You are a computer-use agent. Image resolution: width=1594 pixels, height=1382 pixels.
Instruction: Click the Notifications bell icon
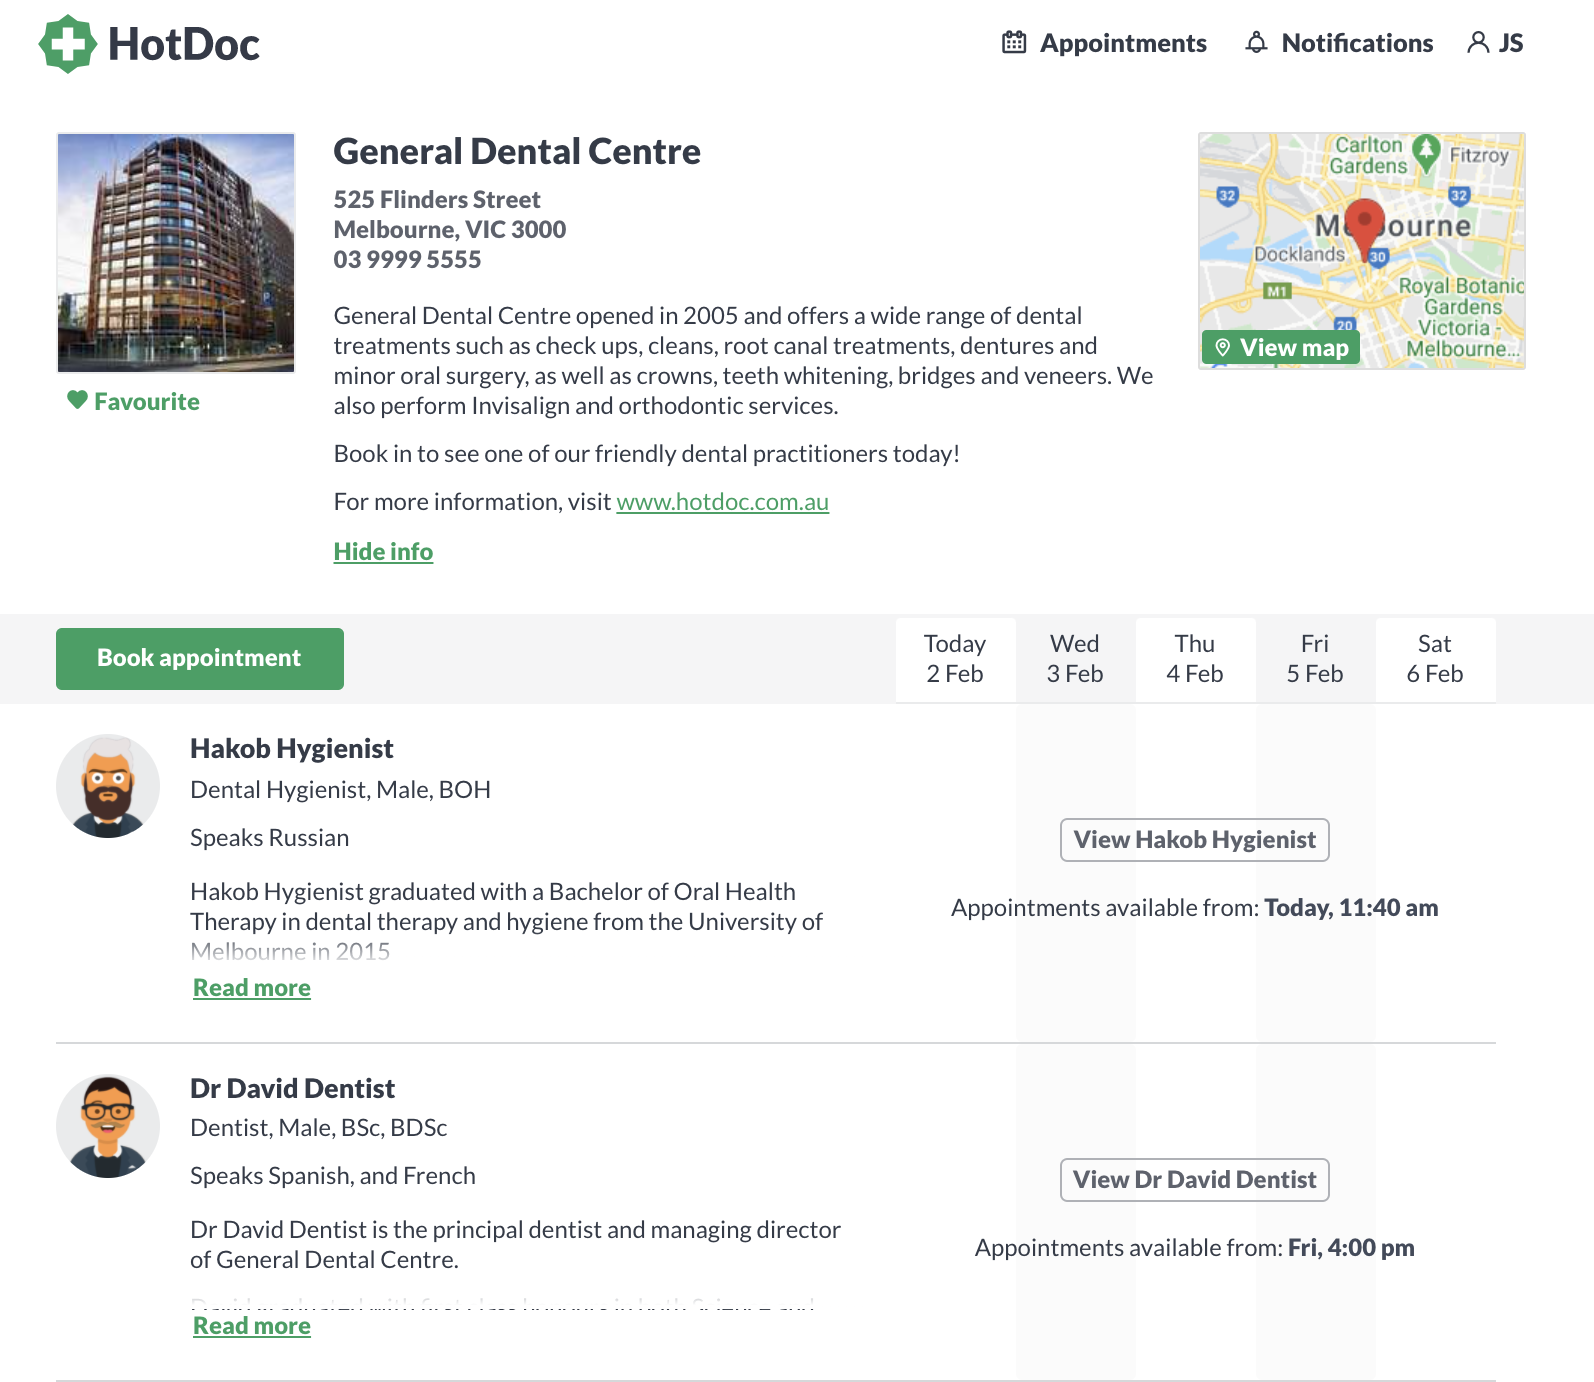pyautogui.click(x=1256, y=43)
